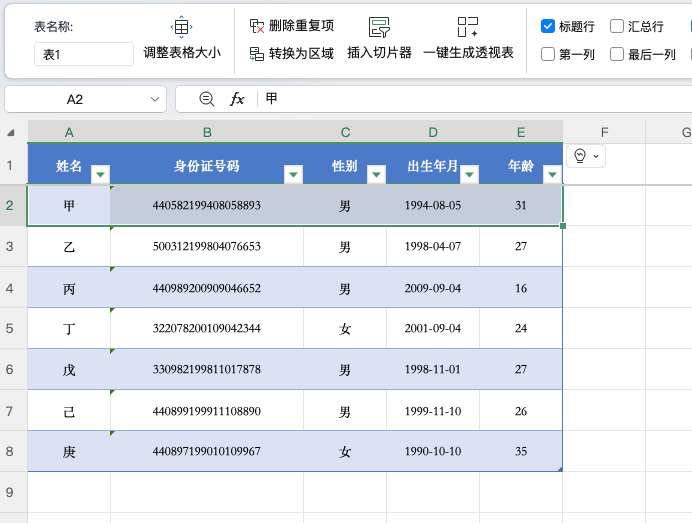This screenshot has width=692, height=523.
Task: Click ID cell 330982199811017878
Action: [x=207, y=369]
